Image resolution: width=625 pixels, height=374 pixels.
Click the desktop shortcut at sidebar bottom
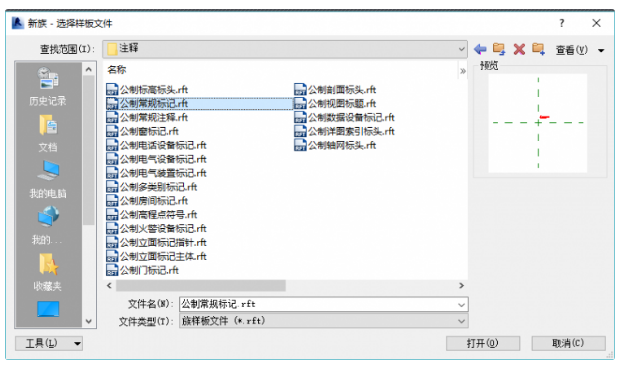[48, 309]
